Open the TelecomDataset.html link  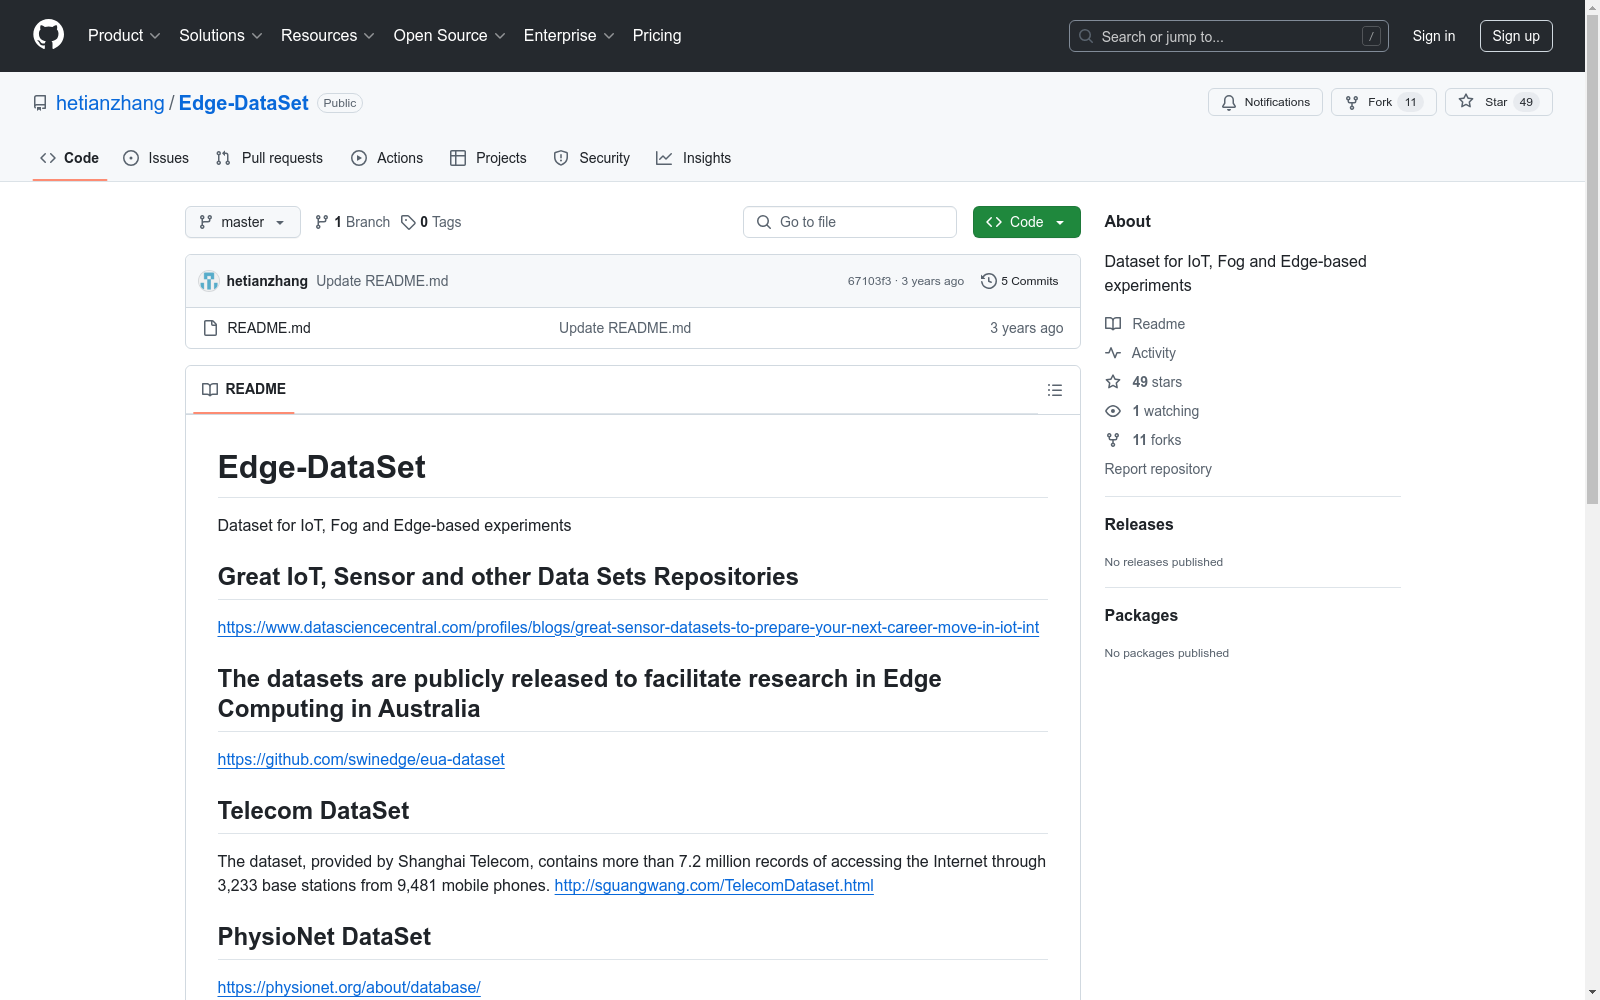tap(714, 885)
